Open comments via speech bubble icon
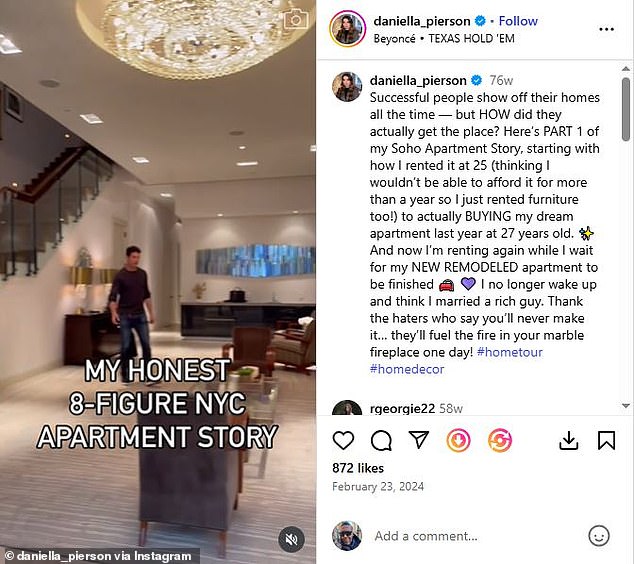The image size is (634, 564). (x=381, y=440)
